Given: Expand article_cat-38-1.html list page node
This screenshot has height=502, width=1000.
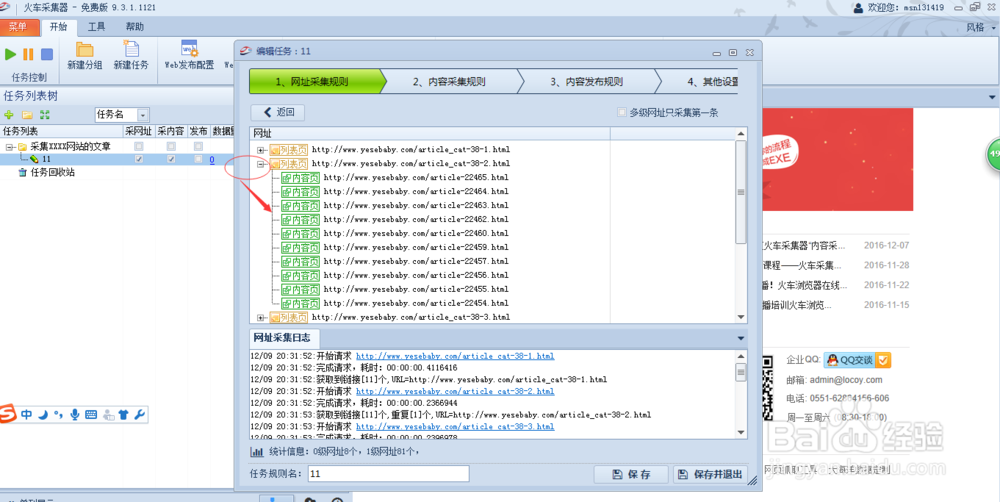Looking at the screenshot, I should [261, 150].
